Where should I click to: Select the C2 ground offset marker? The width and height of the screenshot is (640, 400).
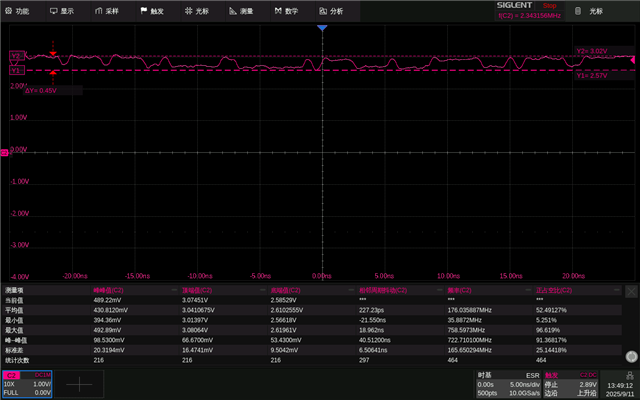[x=4, y=152]
